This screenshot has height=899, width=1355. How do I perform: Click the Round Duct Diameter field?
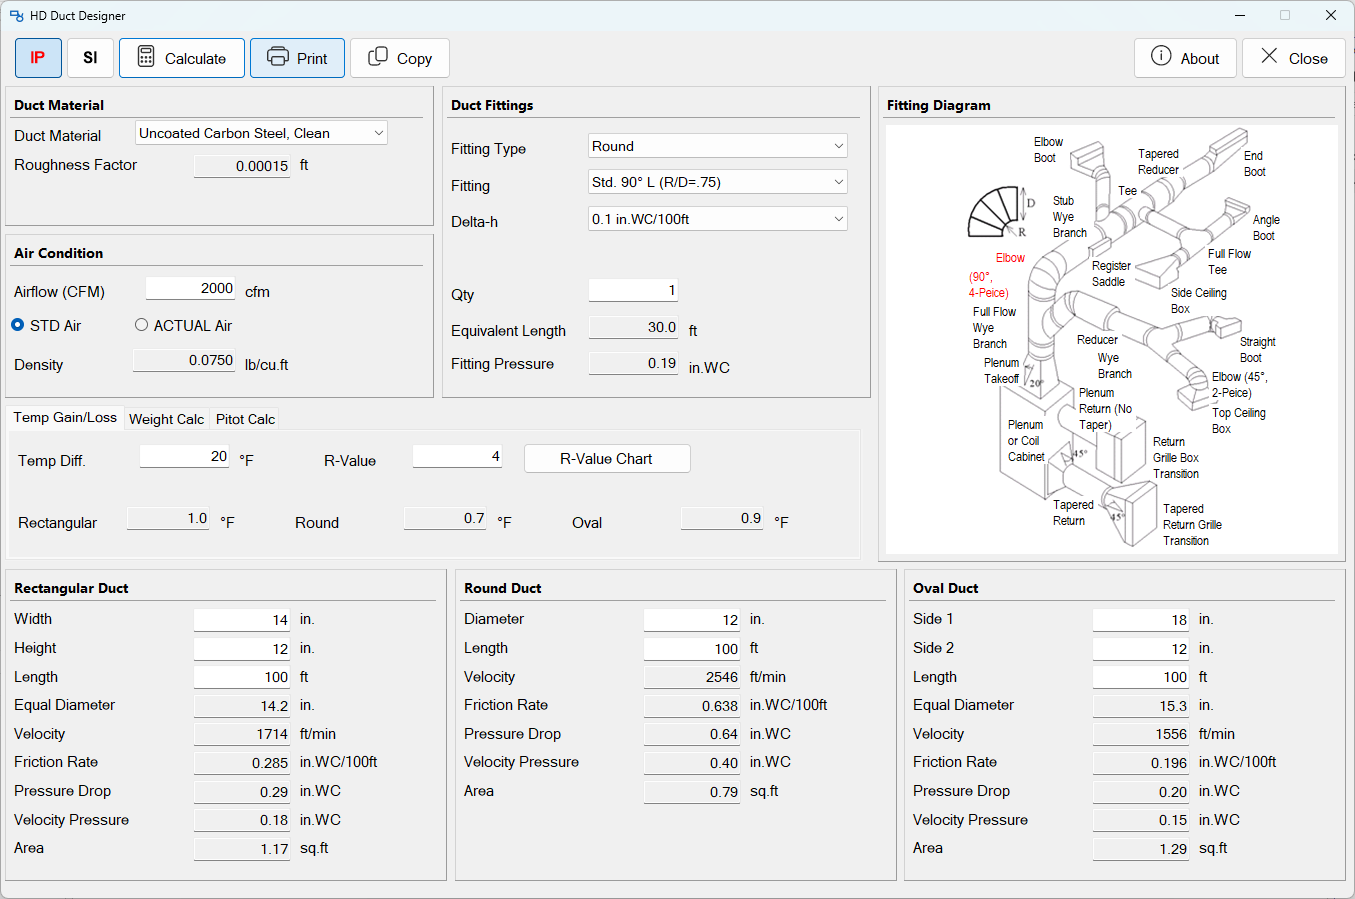tap(692, 620)
